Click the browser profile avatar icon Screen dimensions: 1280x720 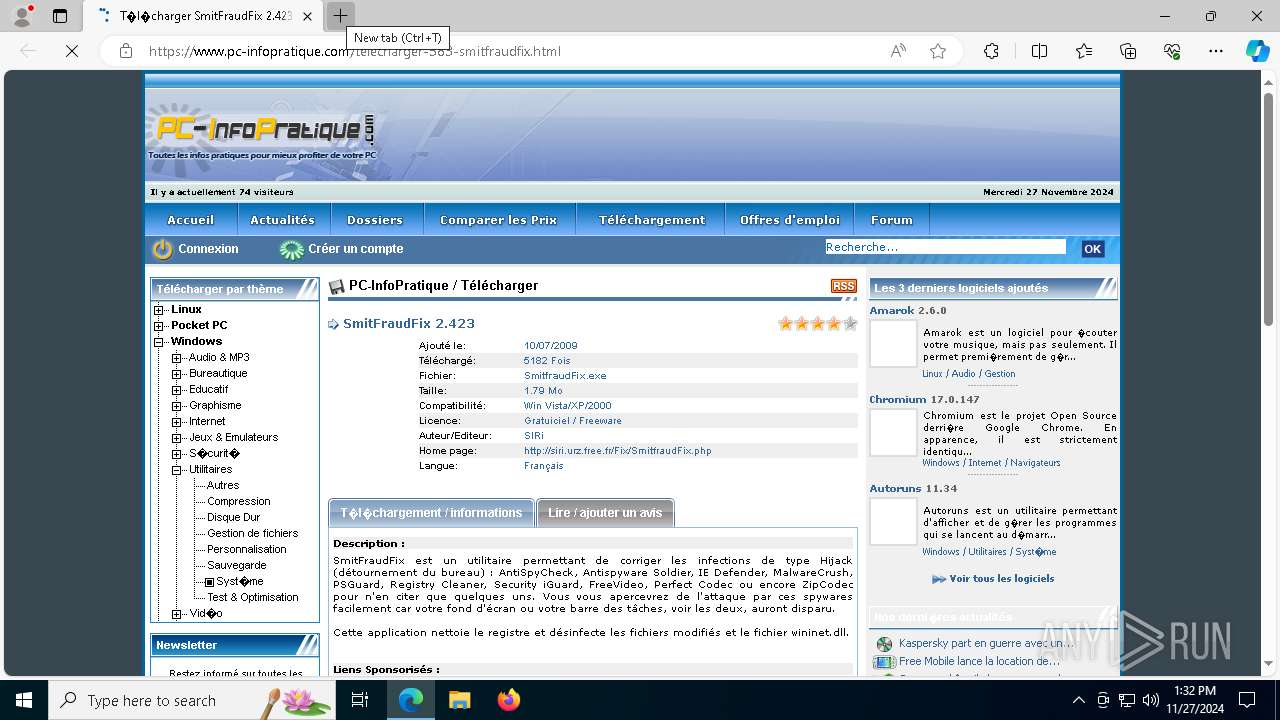22,16
